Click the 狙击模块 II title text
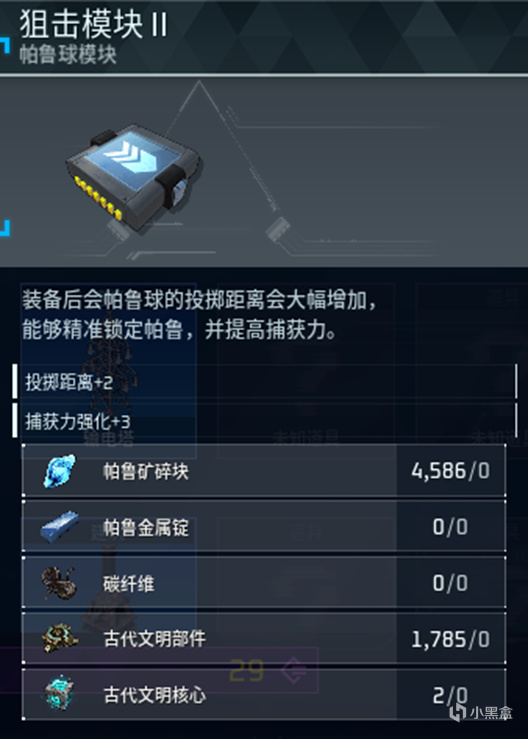 (x=93, y=25)
